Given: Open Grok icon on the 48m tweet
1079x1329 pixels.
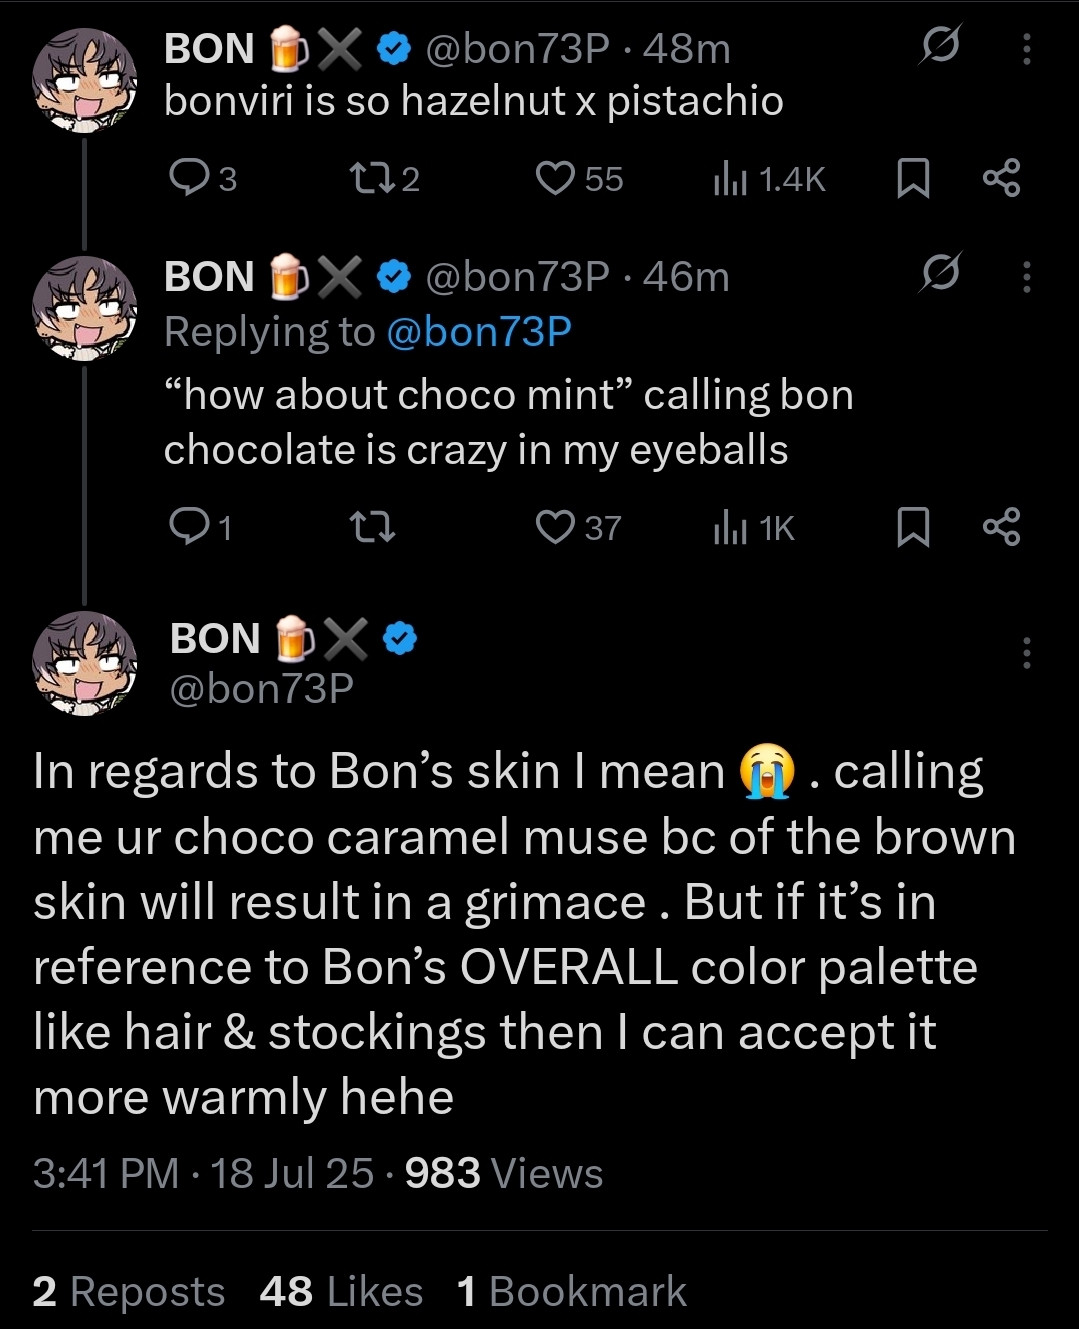Looking at the screenshot, I should (940, 46).
